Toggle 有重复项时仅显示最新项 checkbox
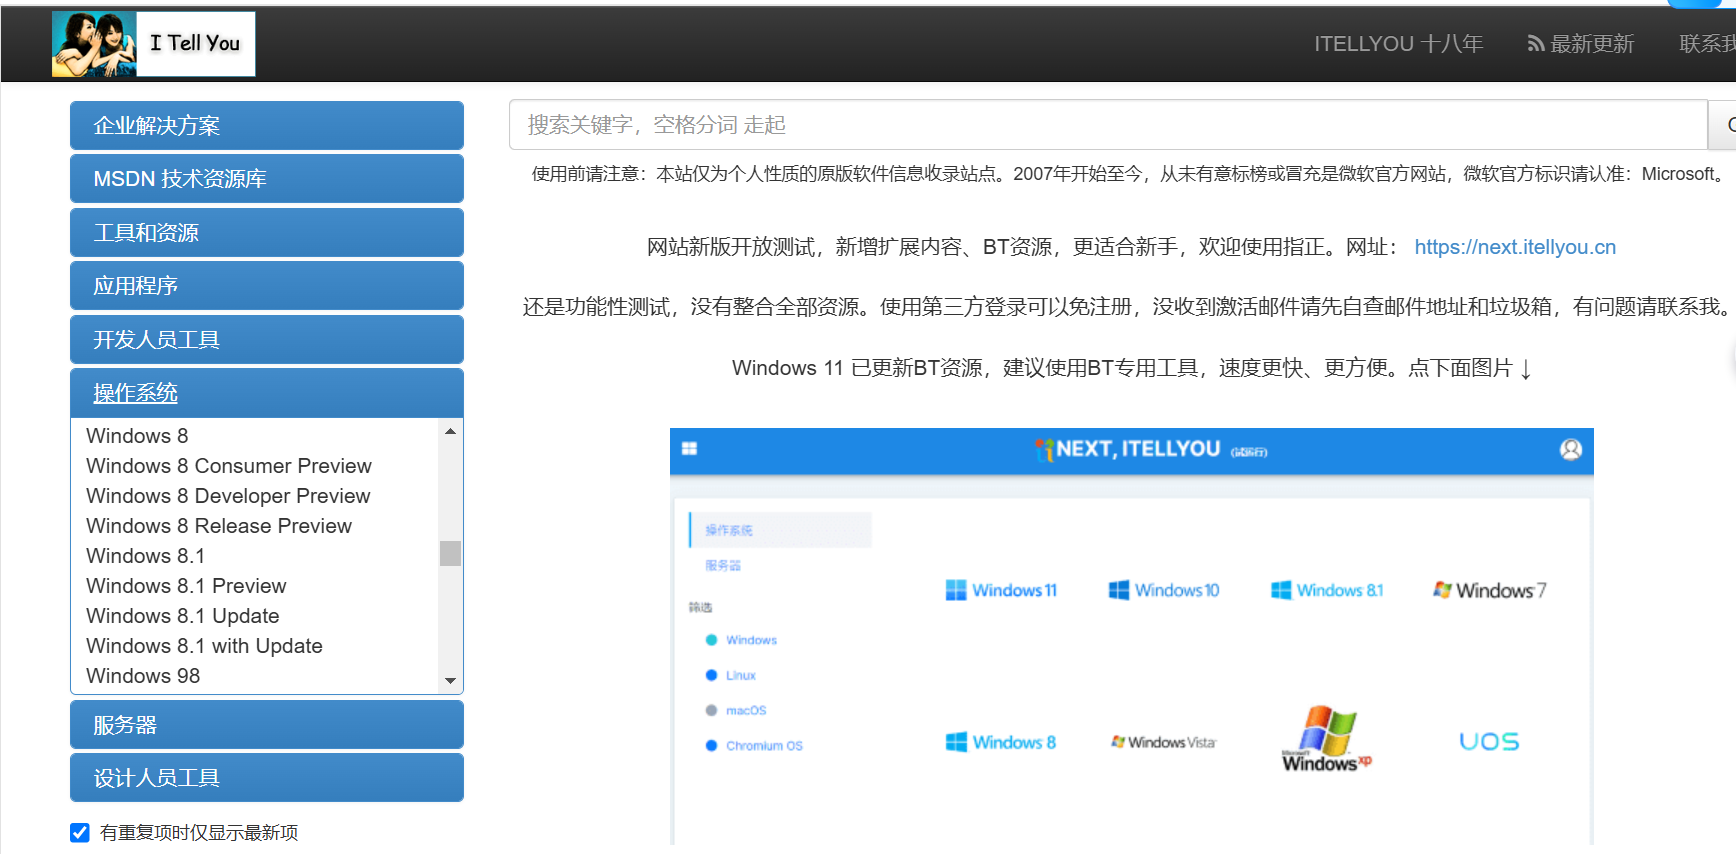 click(80, 833)
